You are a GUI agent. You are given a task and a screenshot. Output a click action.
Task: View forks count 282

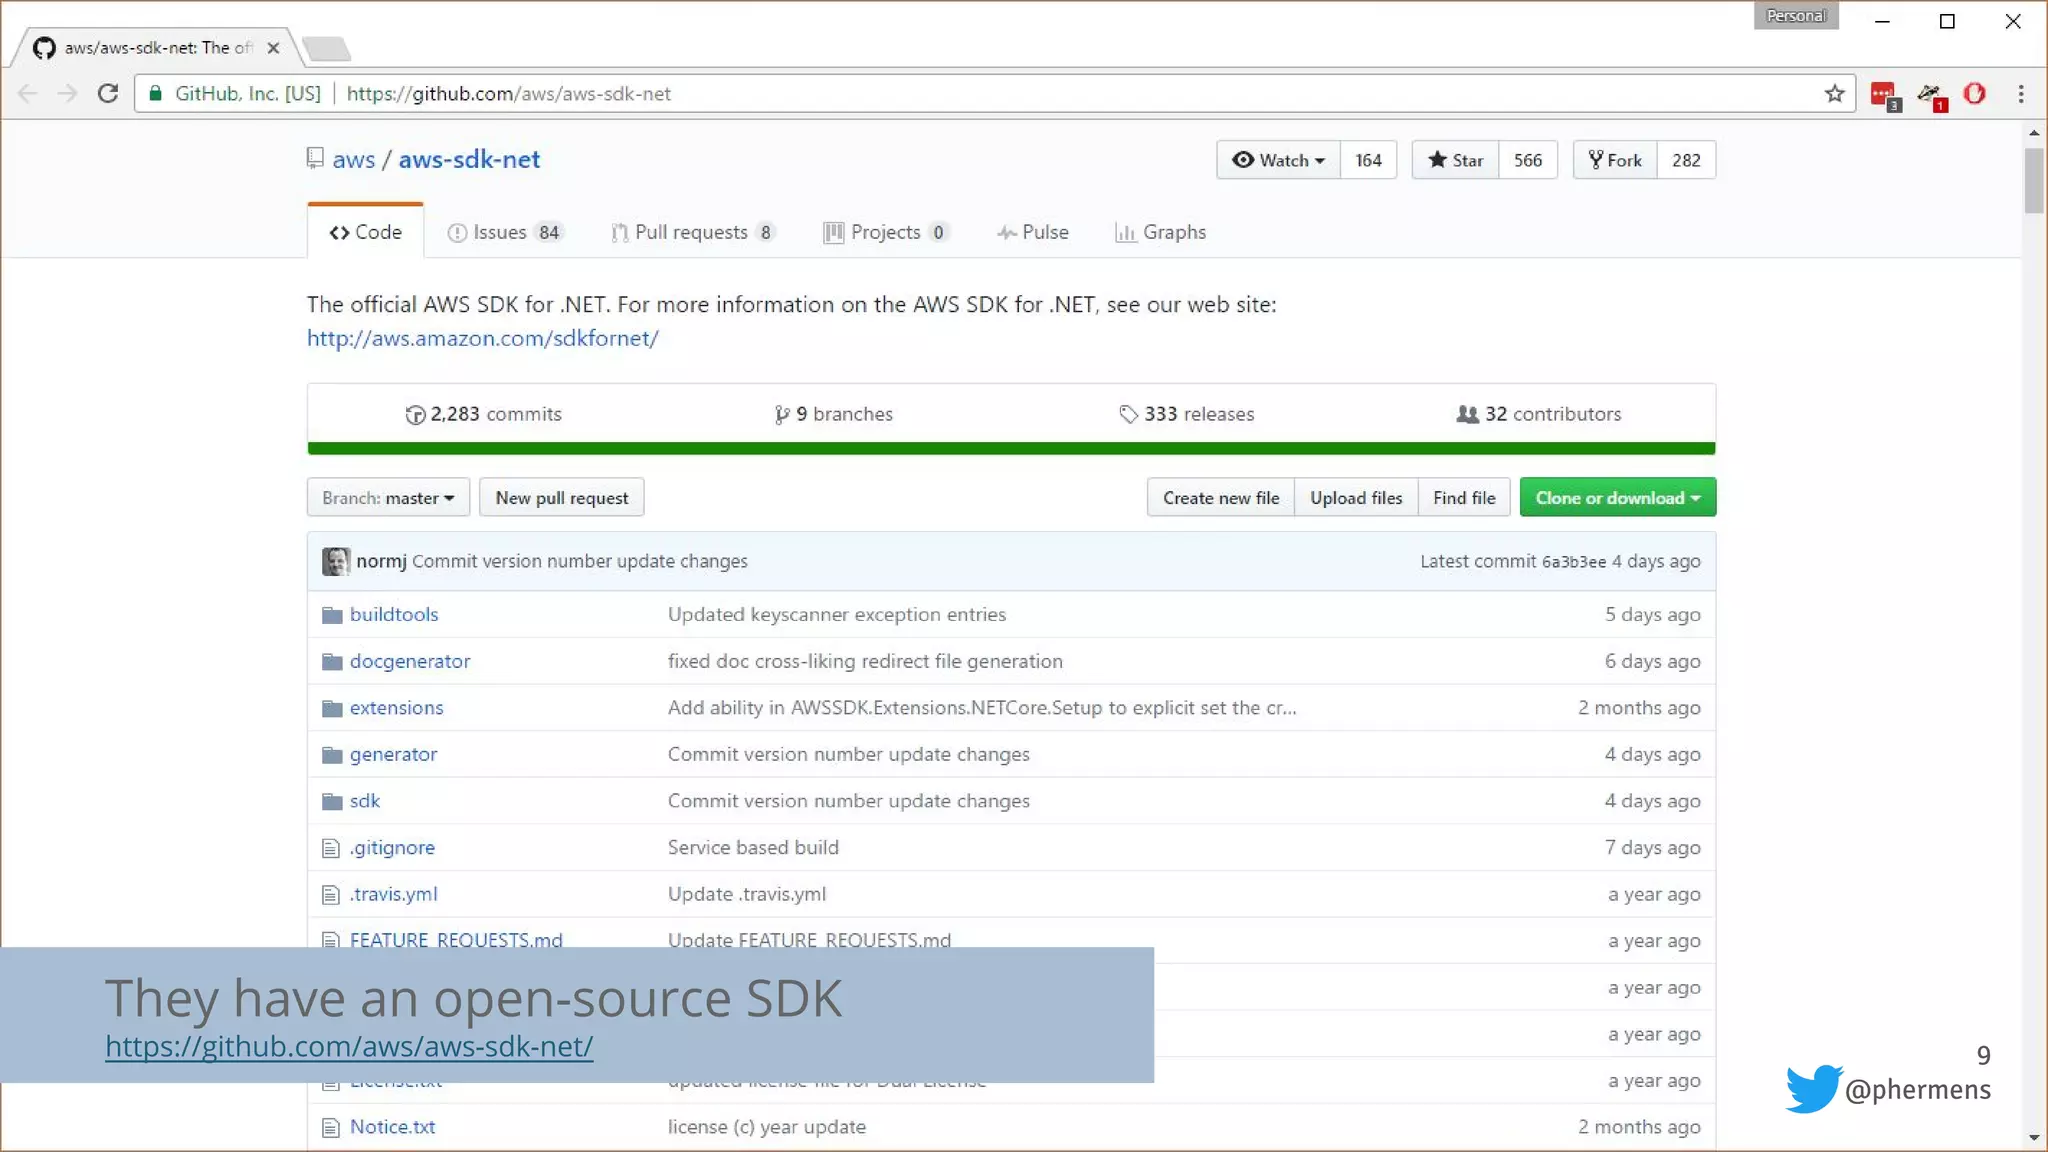click(1686, 160)
